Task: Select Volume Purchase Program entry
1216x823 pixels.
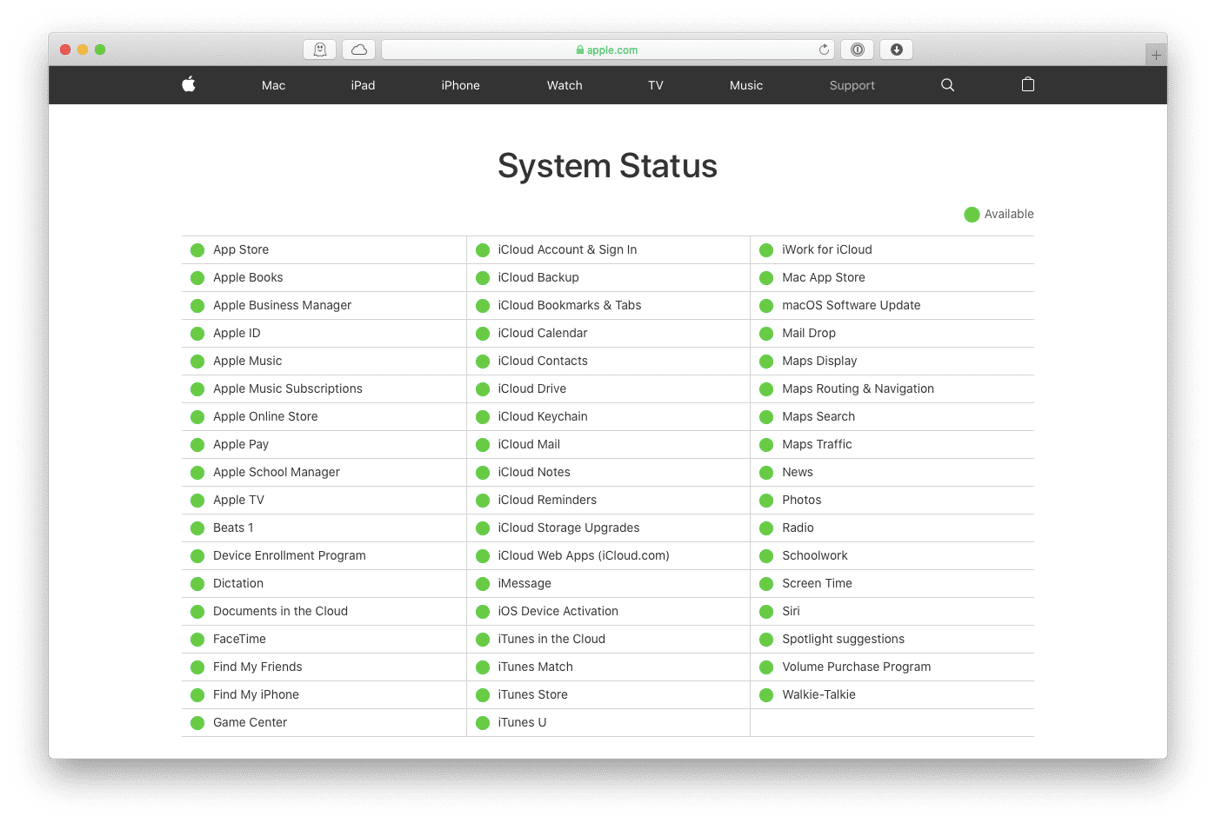Action: 856,667
